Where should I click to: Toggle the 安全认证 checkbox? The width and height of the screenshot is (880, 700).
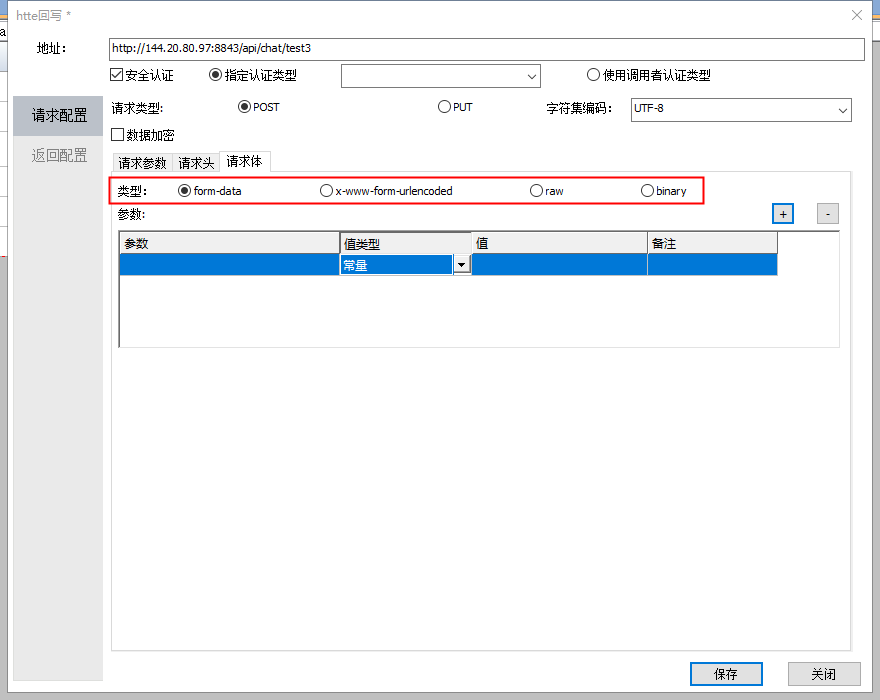(x=117, y=75)
